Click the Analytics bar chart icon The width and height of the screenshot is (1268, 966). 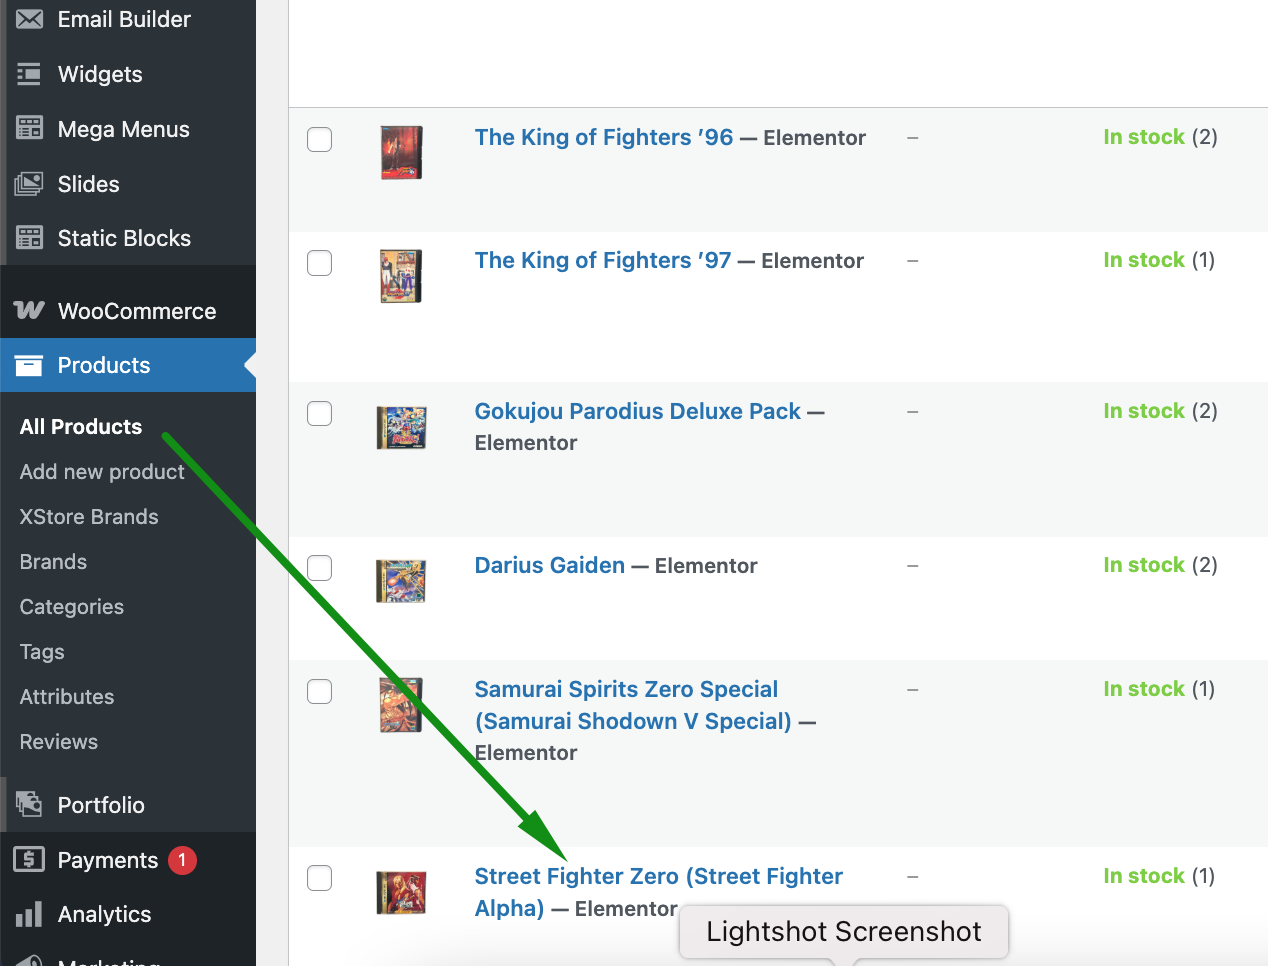pyautogui.click(x=29, y=913)
